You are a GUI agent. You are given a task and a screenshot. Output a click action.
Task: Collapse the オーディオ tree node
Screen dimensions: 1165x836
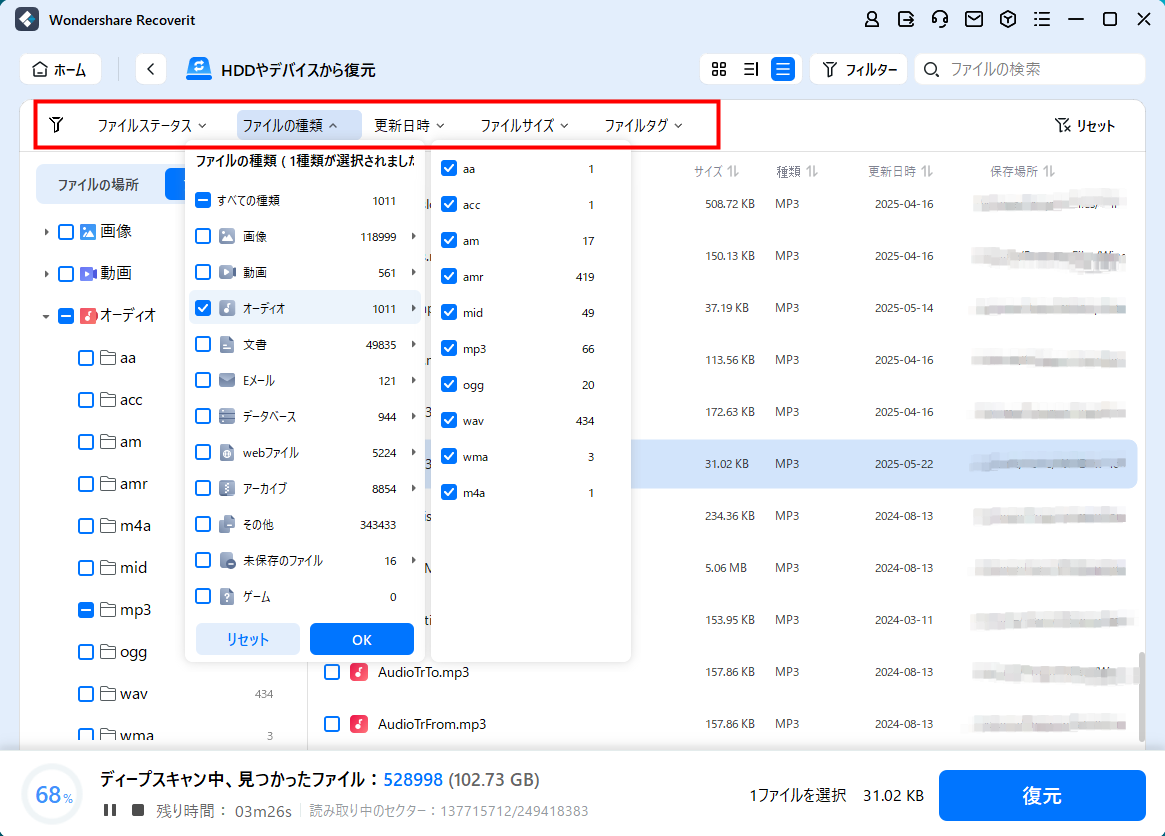(46, 316)
